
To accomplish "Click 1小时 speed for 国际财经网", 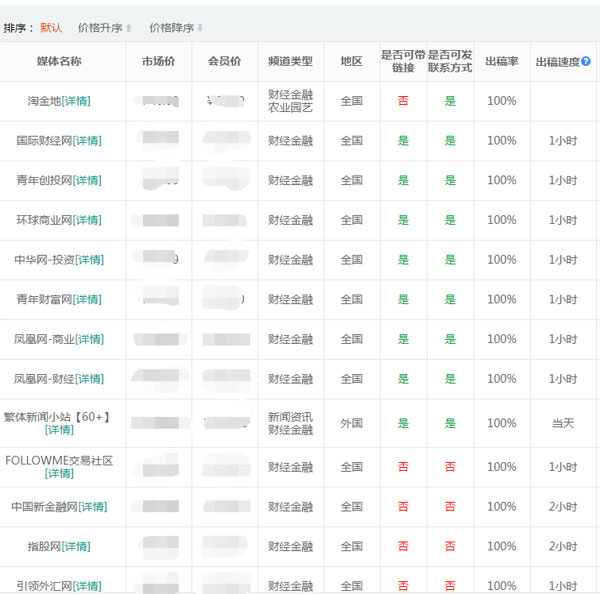I will point(563,141).
